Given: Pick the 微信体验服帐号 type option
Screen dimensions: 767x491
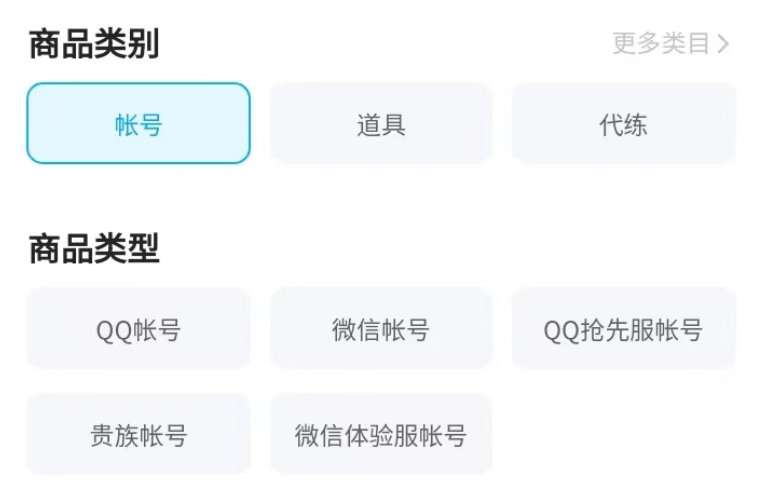Looking at the screenshot, I should tap(381, 434).
